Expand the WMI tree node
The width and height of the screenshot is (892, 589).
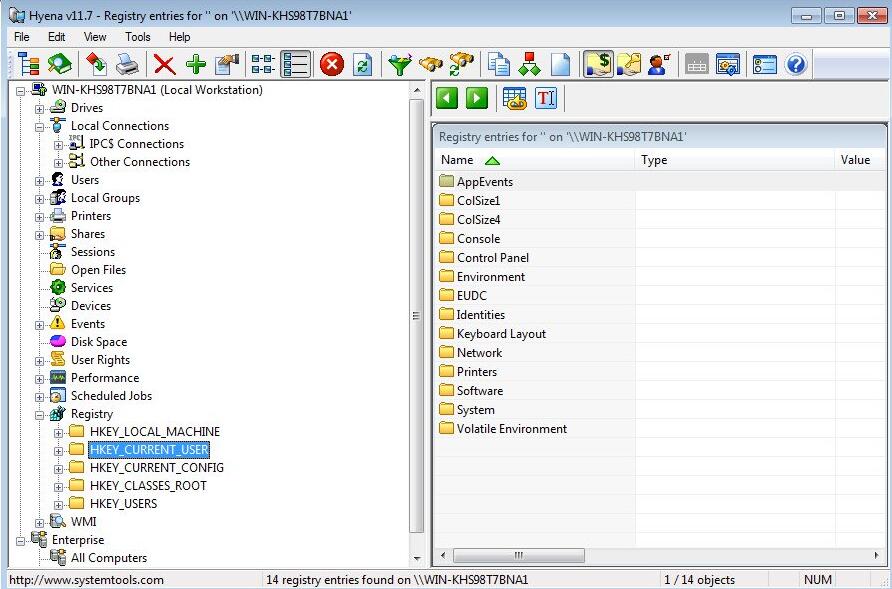coord(39,523)
